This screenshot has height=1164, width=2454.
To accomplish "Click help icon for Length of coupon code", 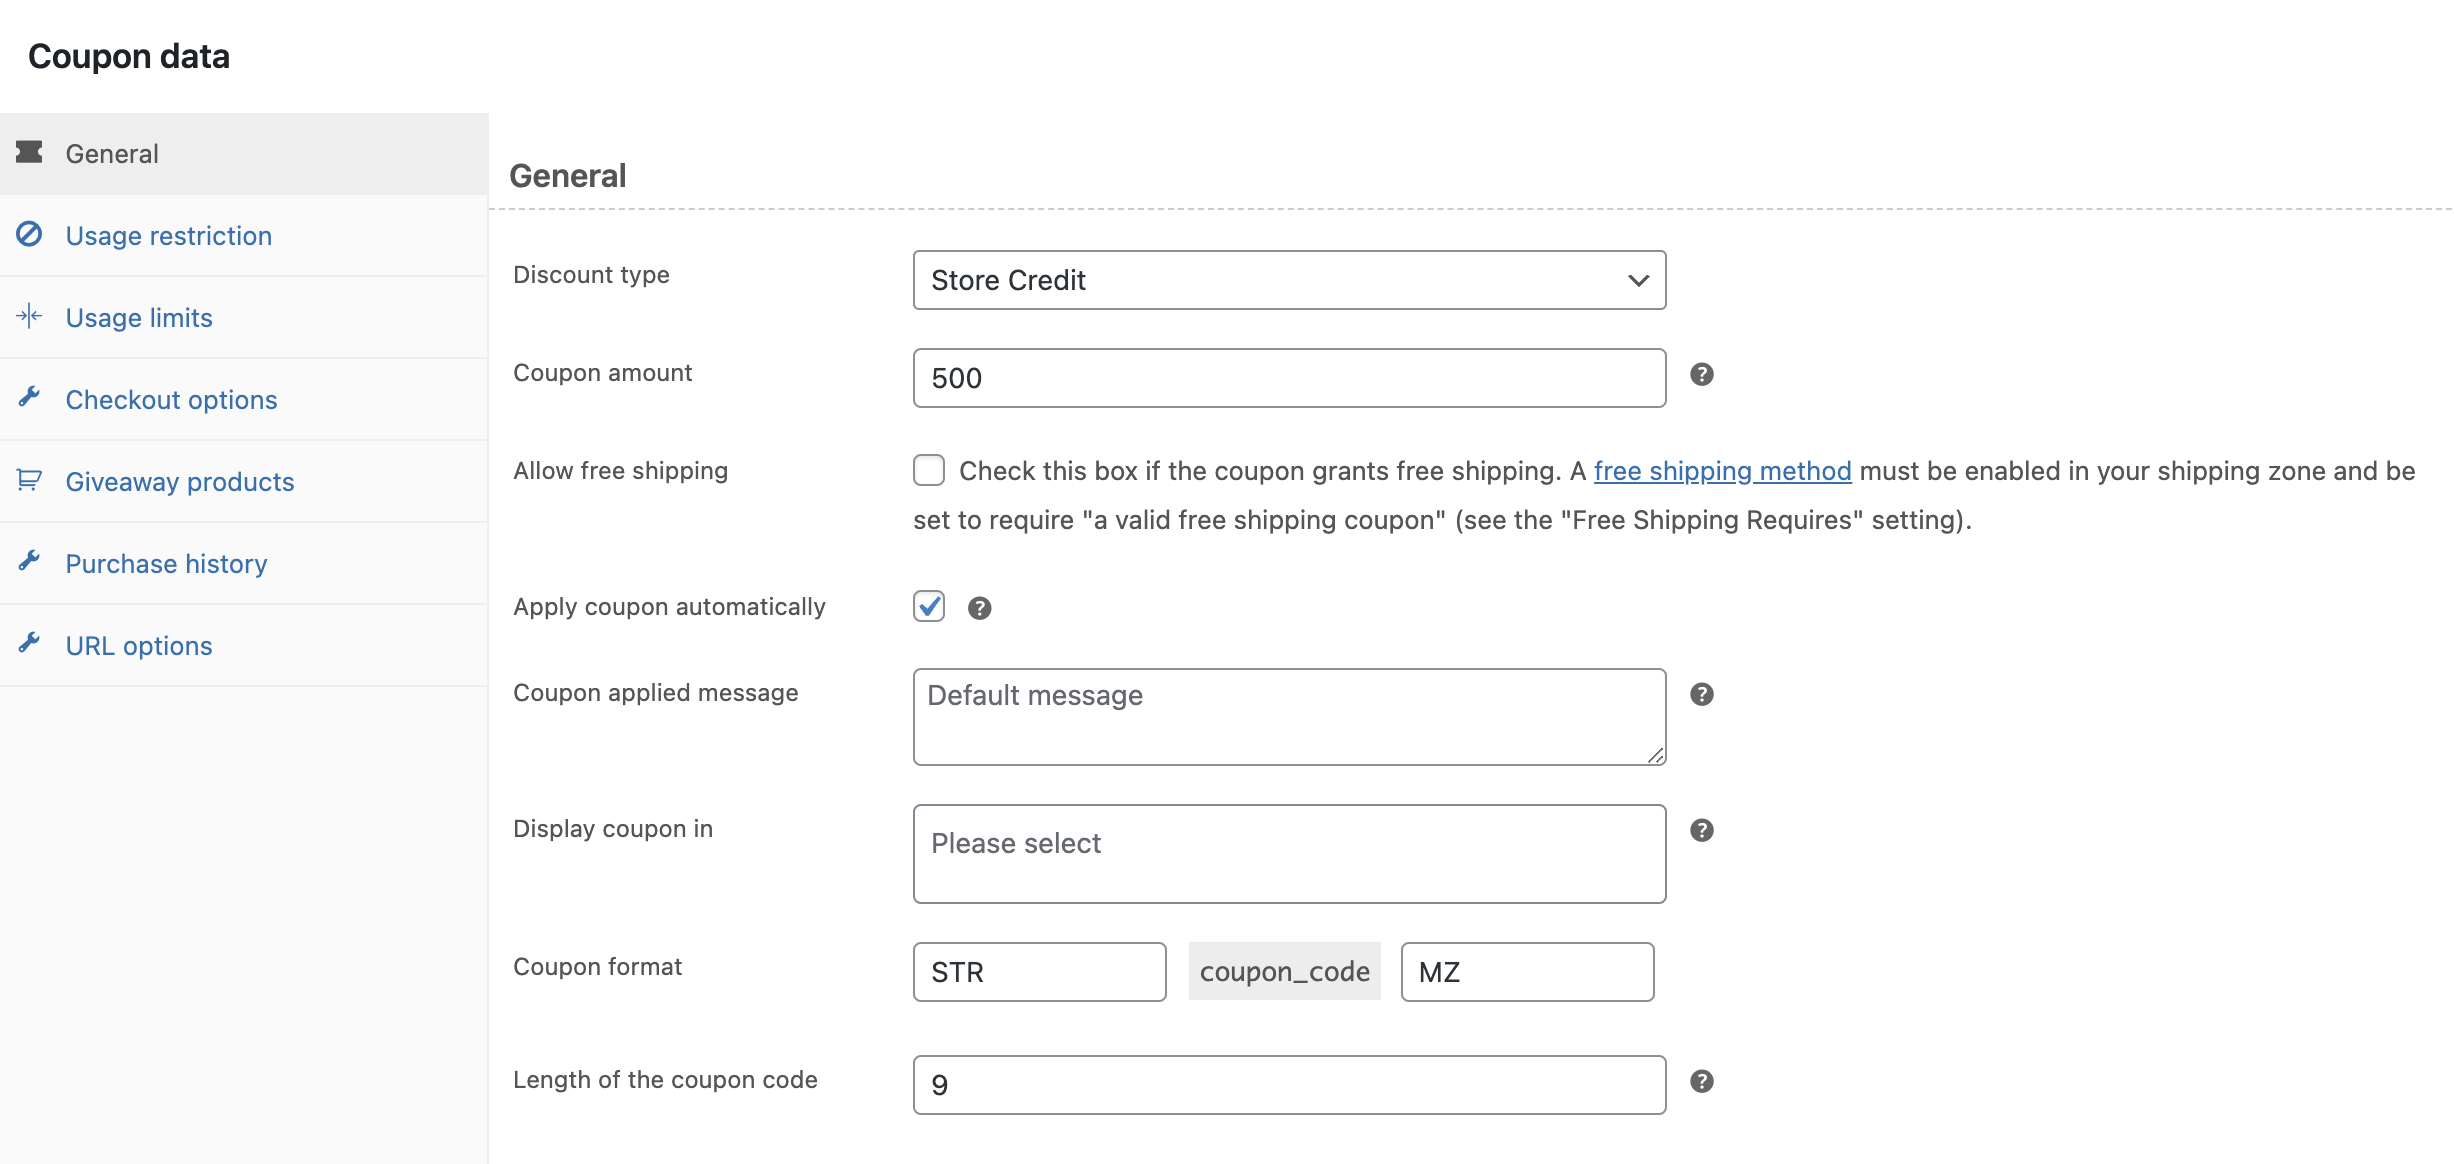I will tap(1702, 1081).
